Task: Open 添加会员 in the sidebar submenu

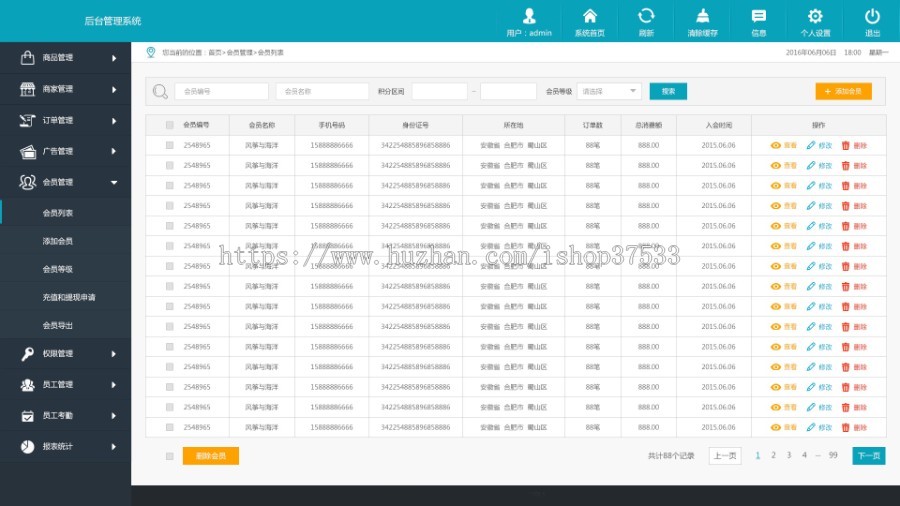Action: tap(57, 241)
